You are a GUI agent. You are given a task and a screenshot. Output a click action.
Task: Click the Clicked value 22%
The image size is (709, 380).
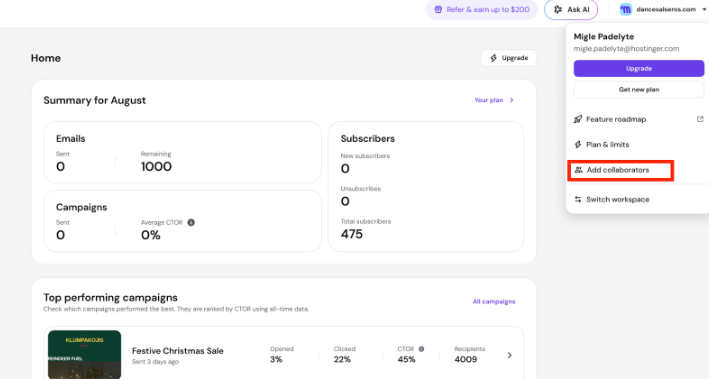pos(342,359)
